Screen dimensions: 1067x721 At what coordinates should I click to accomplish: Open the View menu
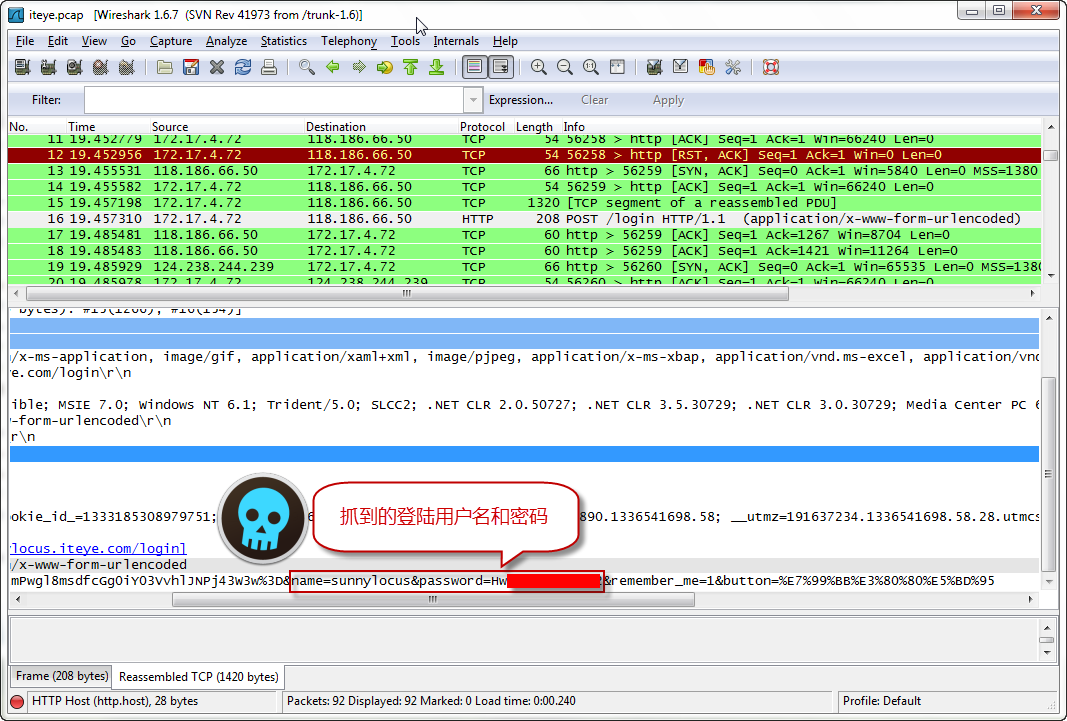click(94, 41)
